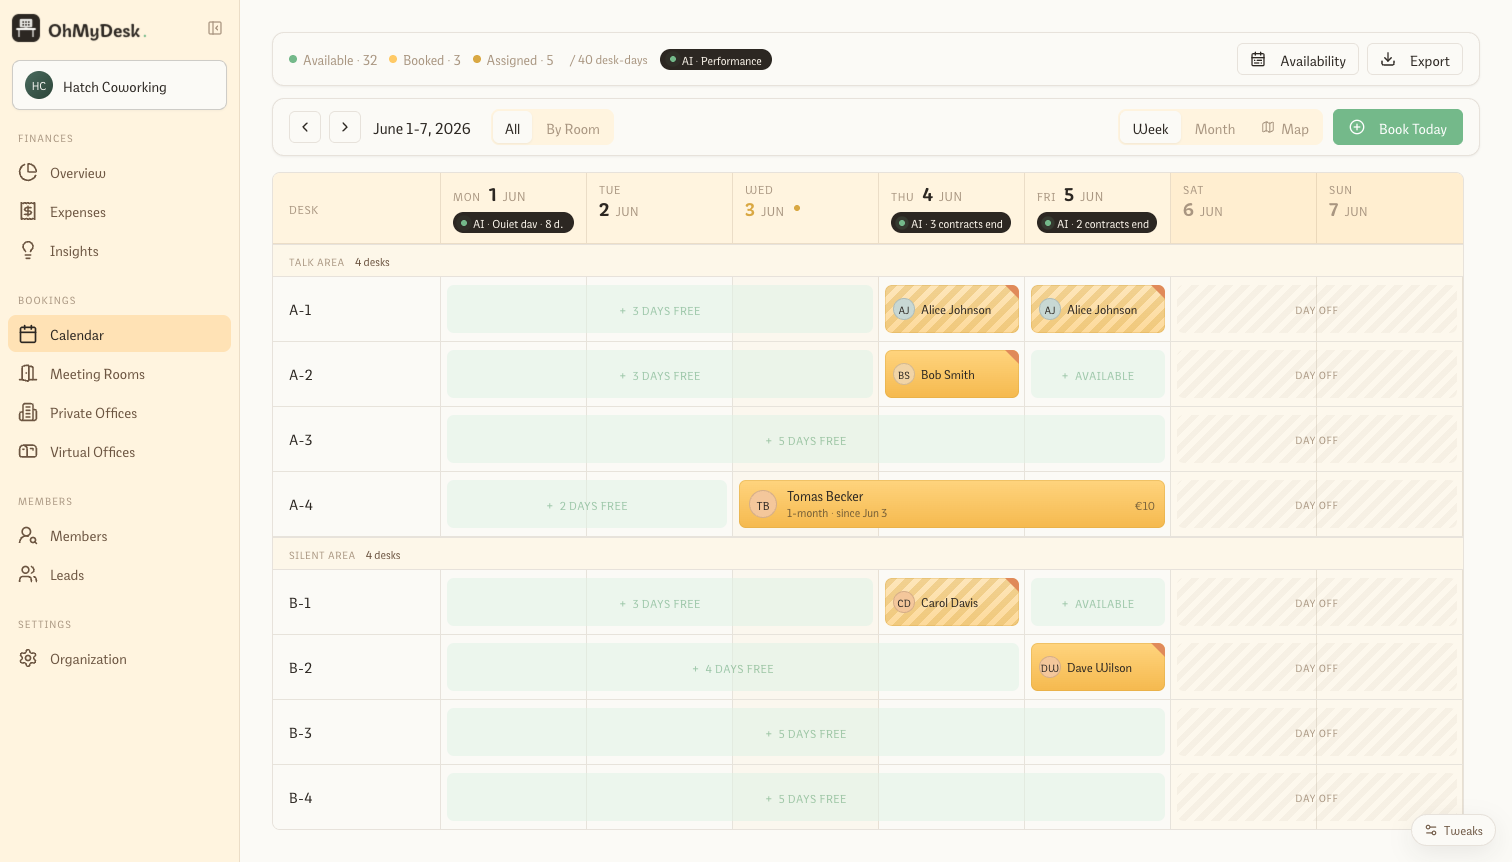Click the June 1-7, 2026 date label
Image resolution: width=1512 pixels, height=862 pixels.
(422, 128)
